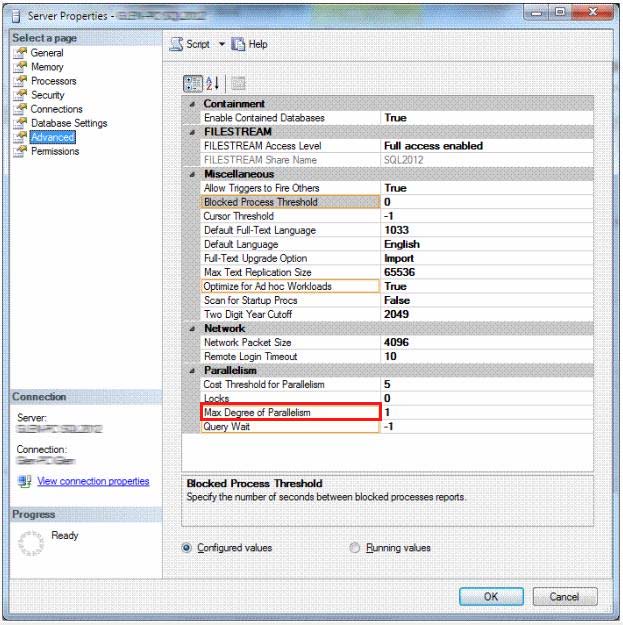
Task: Click the Connections page icon
Action: [20, 109]
